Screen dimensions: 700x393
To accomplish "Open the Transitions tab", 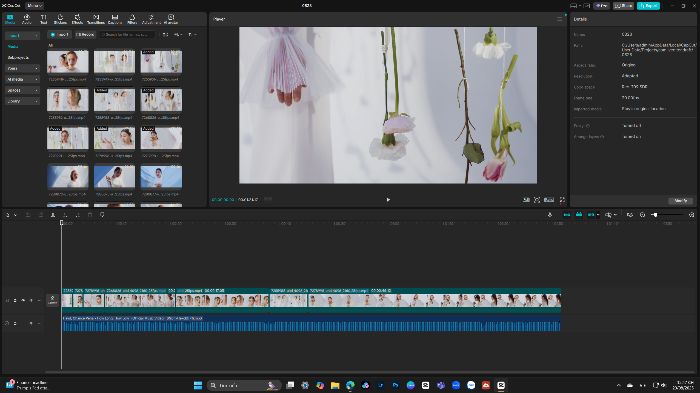I will coord(96,19).
